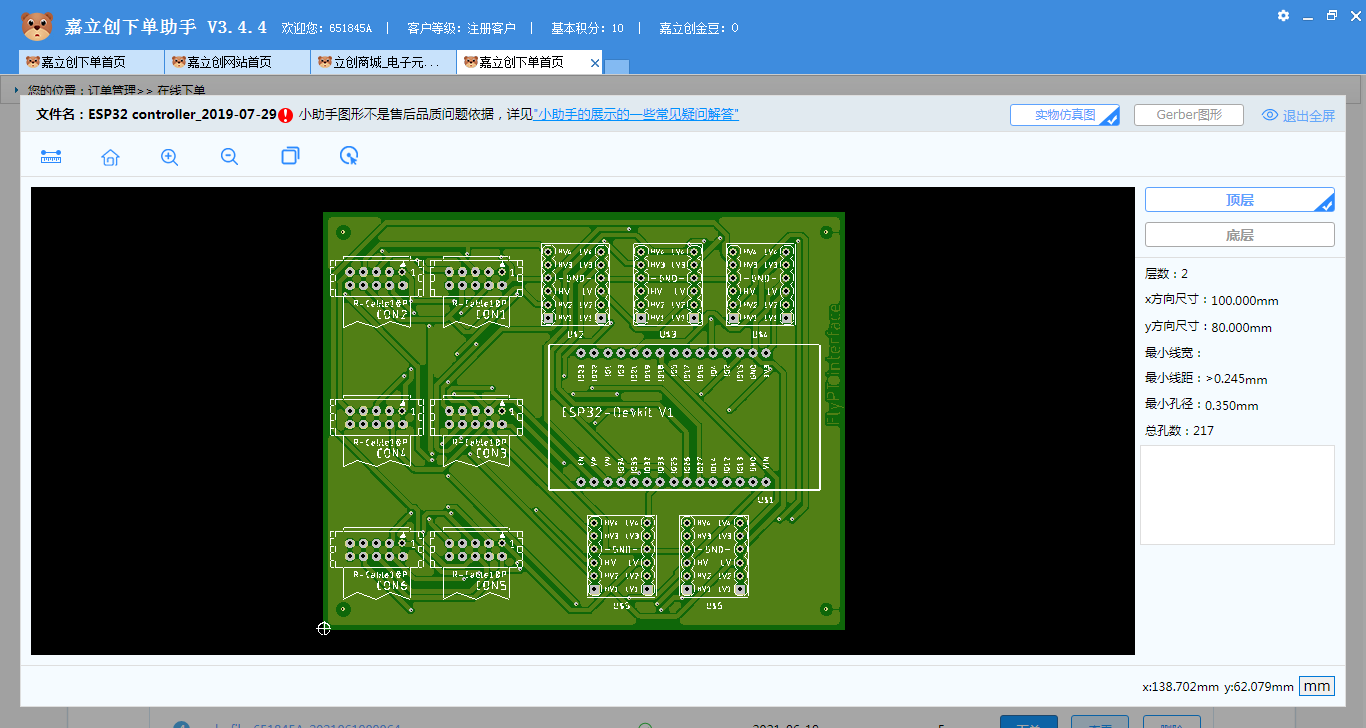
Task: Click the 最小线宽 label
Action: tap(1174, 353)
